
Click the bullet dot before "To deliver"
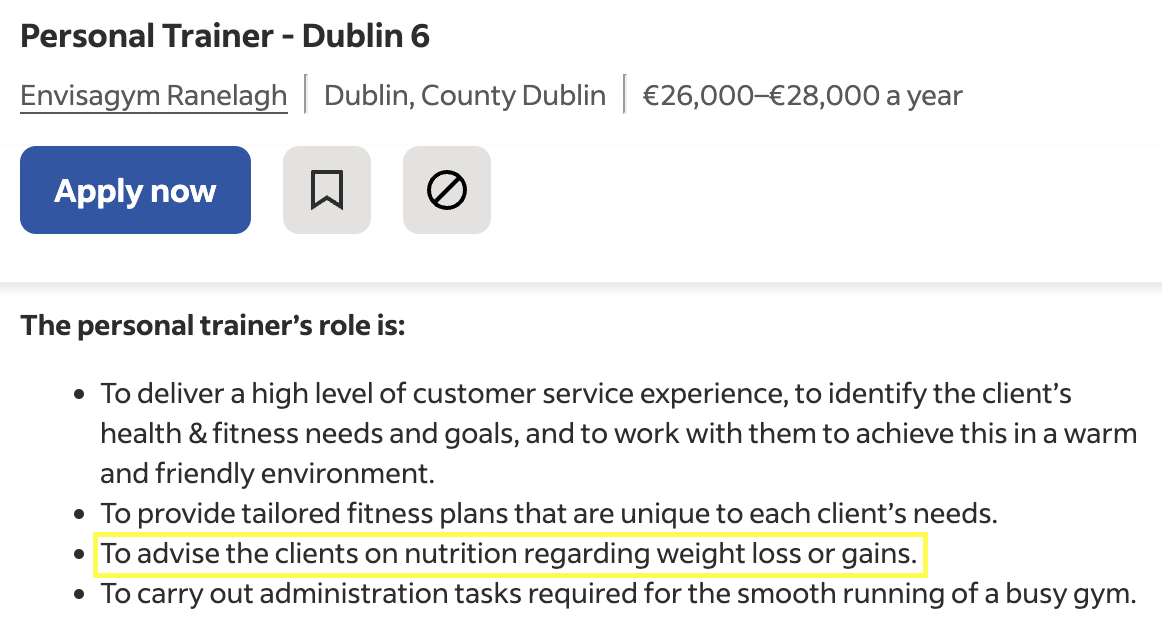[x=81, y=395]
